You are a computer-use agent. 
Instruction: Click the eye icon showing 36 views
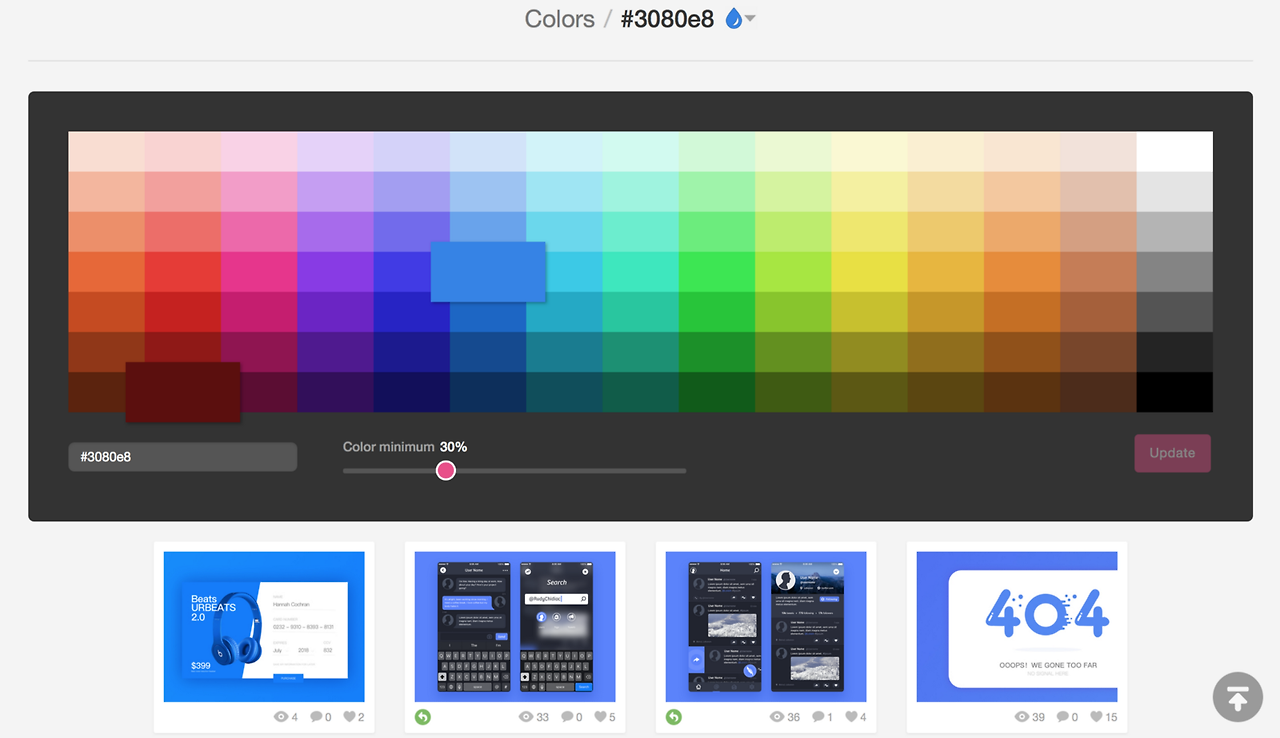pyautogui.click(x=777, y=717)
